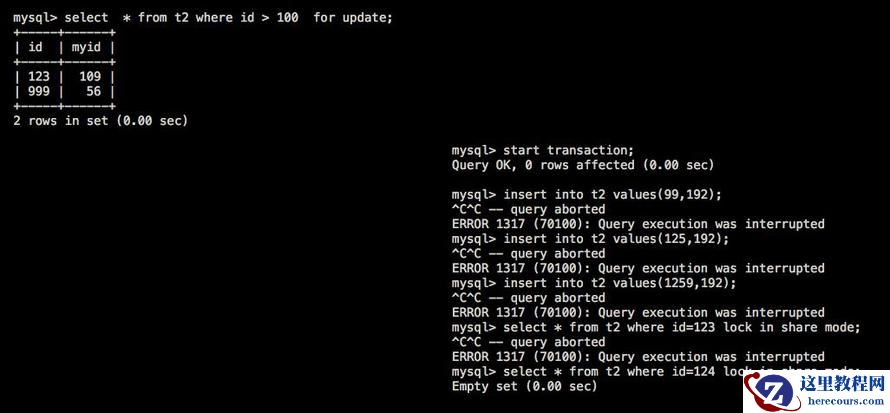
Task: Select table row with id 123
Action: coord(64,76)
